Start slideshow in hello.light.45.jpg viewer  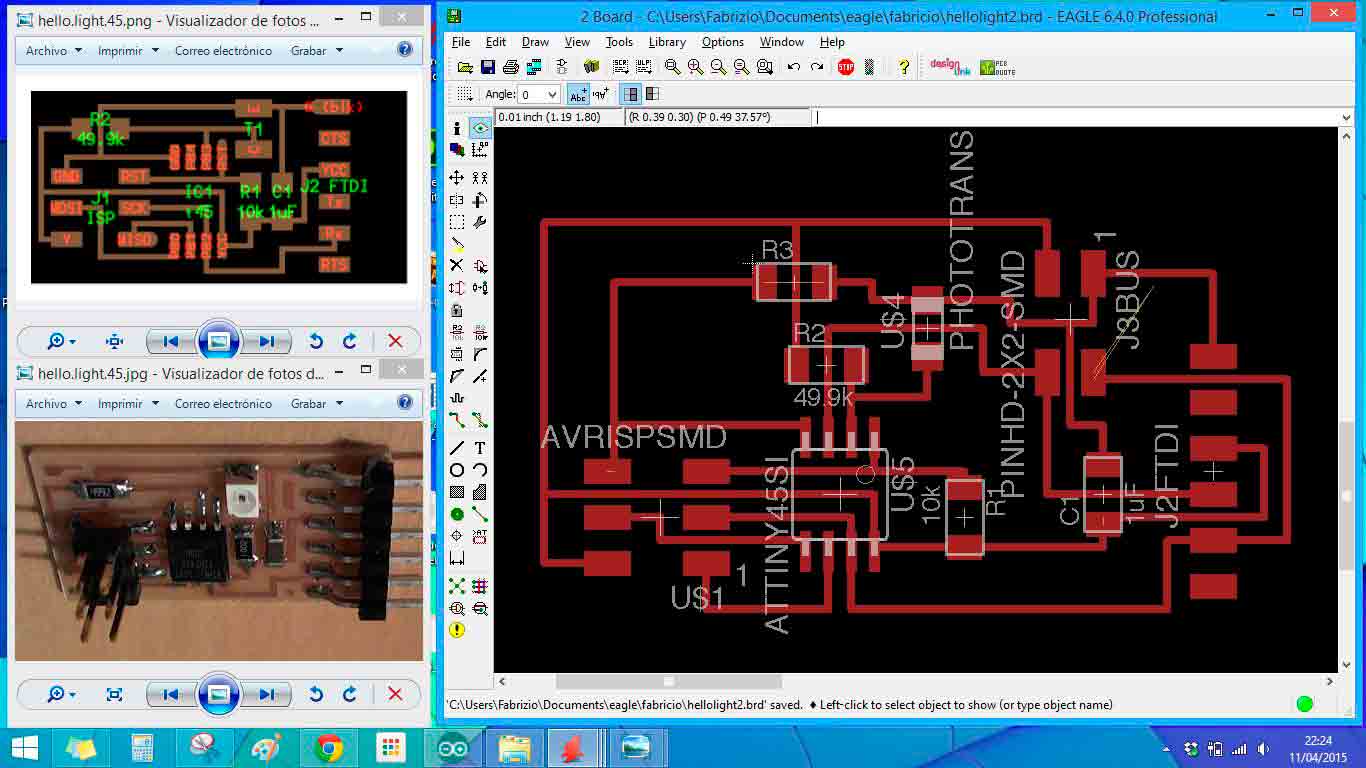click(218, 694)
